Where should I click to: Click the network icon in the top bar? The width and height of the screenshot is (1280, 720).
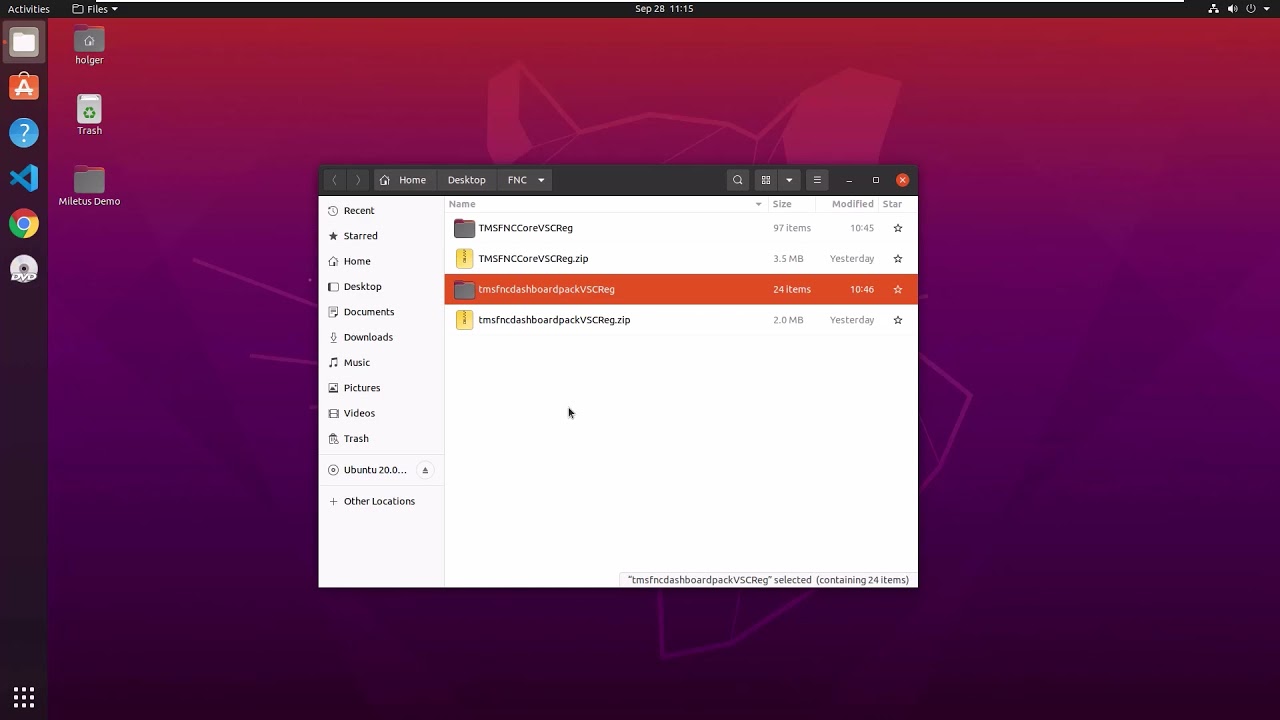[1214, 9]
